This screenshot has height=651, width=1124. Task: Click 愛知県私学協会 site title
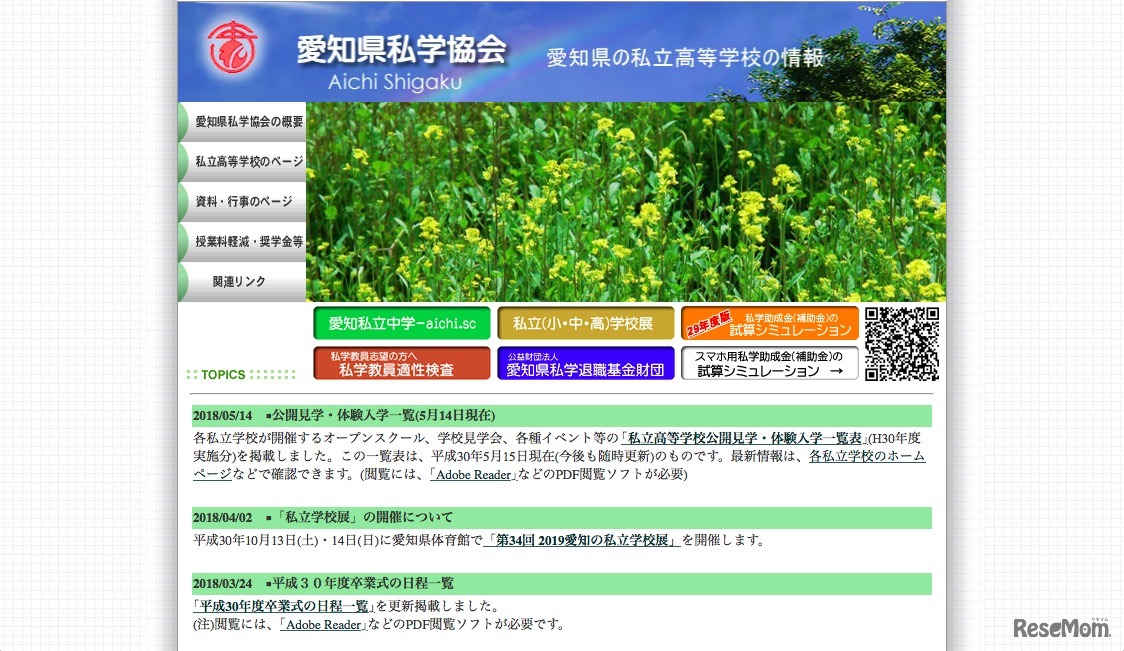point(401,50)
